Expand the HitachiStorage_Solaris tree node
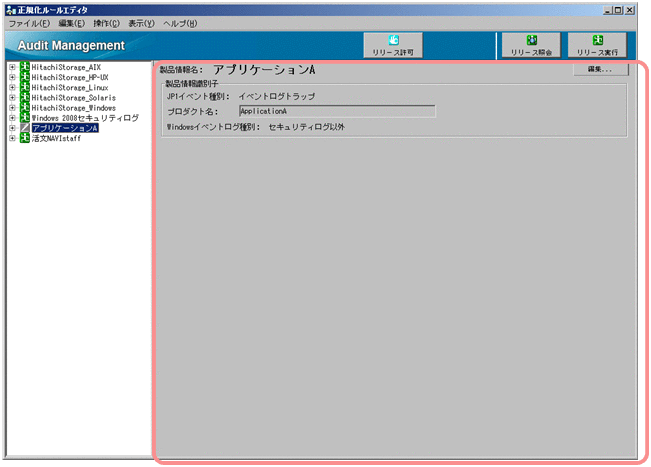 pos(12,98)
